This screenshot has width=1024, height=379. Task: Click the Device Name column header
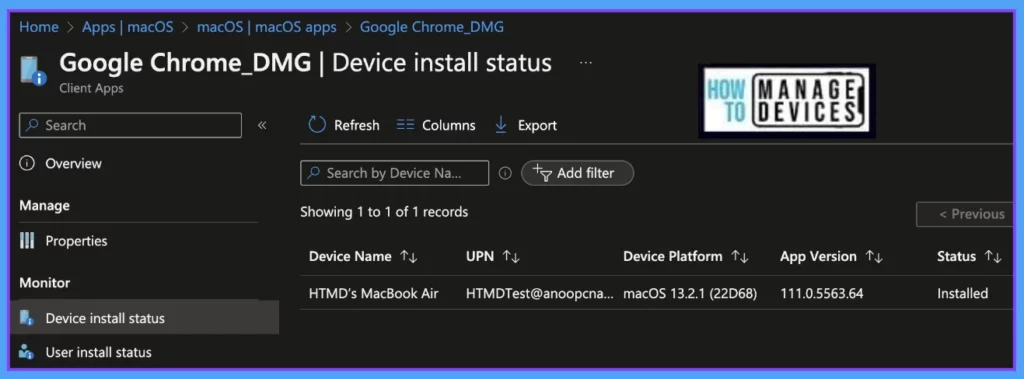350,257
